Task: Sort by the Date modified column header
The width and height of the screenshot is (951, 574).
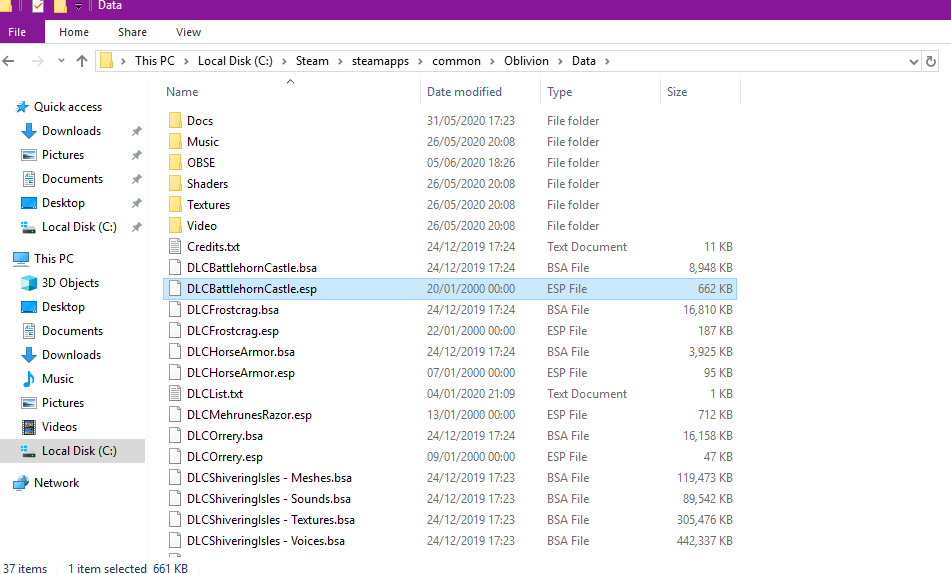Action: coord(465,92)
